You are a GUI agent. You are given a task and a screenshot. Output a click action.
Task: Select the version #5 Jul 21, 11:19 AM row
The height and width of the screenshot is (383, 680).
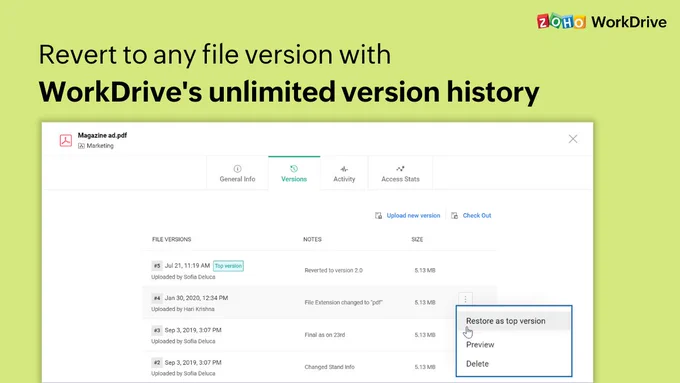[x=320, y=270]
